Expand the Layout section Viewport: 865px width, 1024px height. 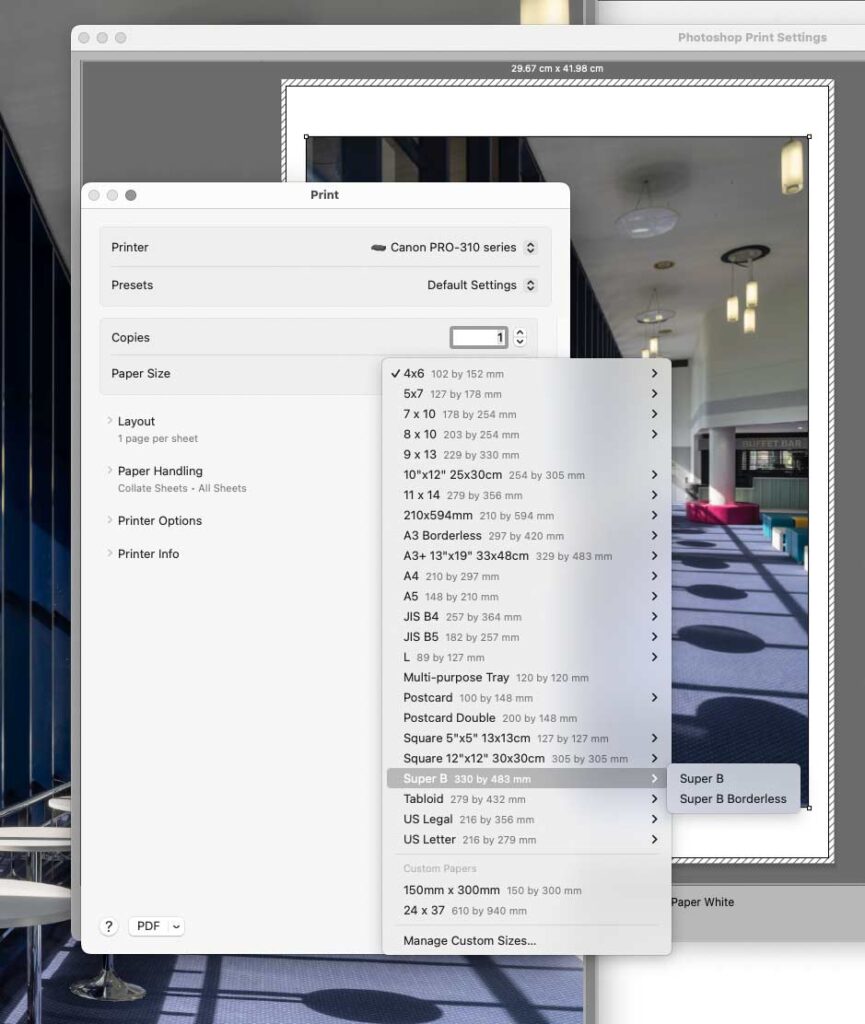coord(136,421)
